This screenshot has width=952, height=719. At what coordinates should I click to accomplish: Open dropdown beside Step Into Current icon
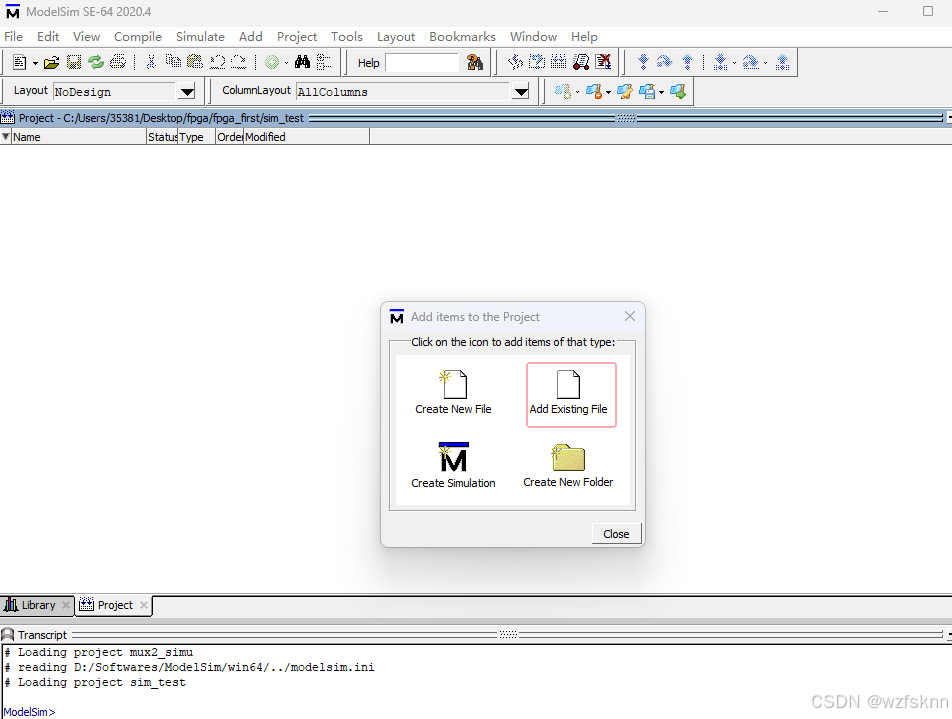click(734, 63)
